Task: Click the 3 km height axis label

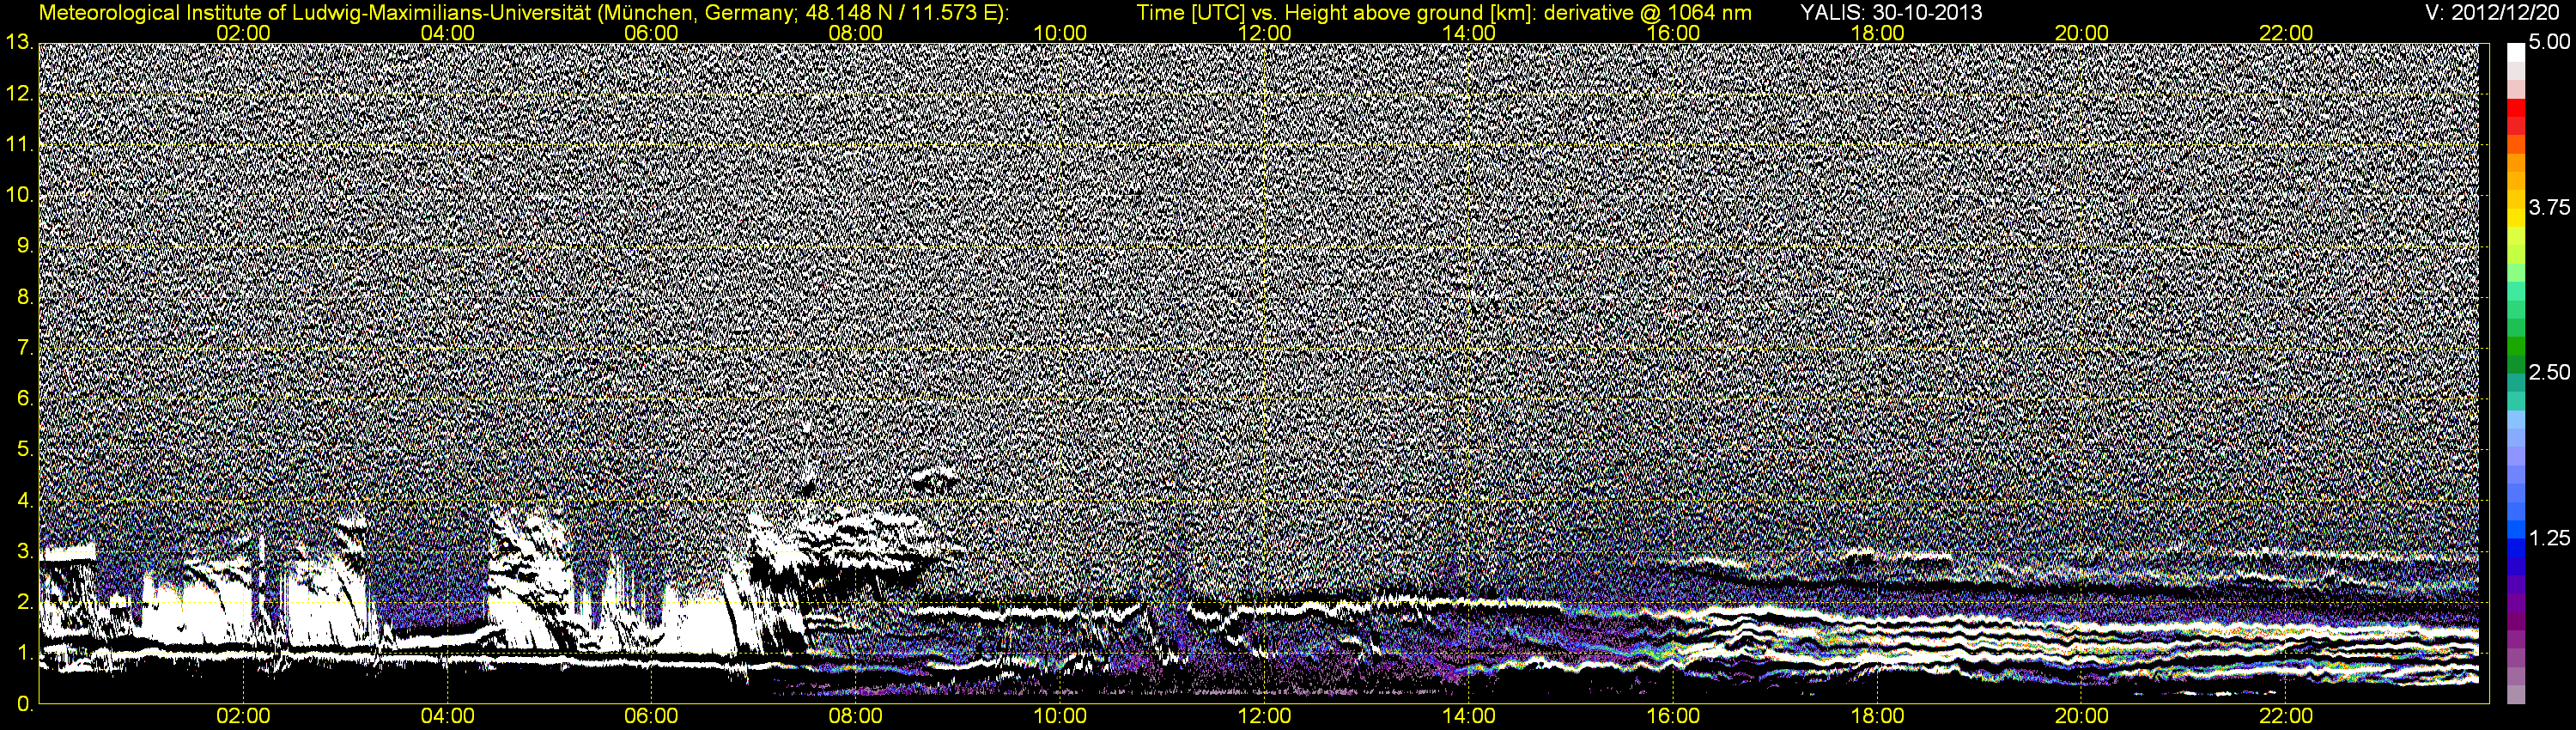Action: pyautogui.click(x=24, y=552)
